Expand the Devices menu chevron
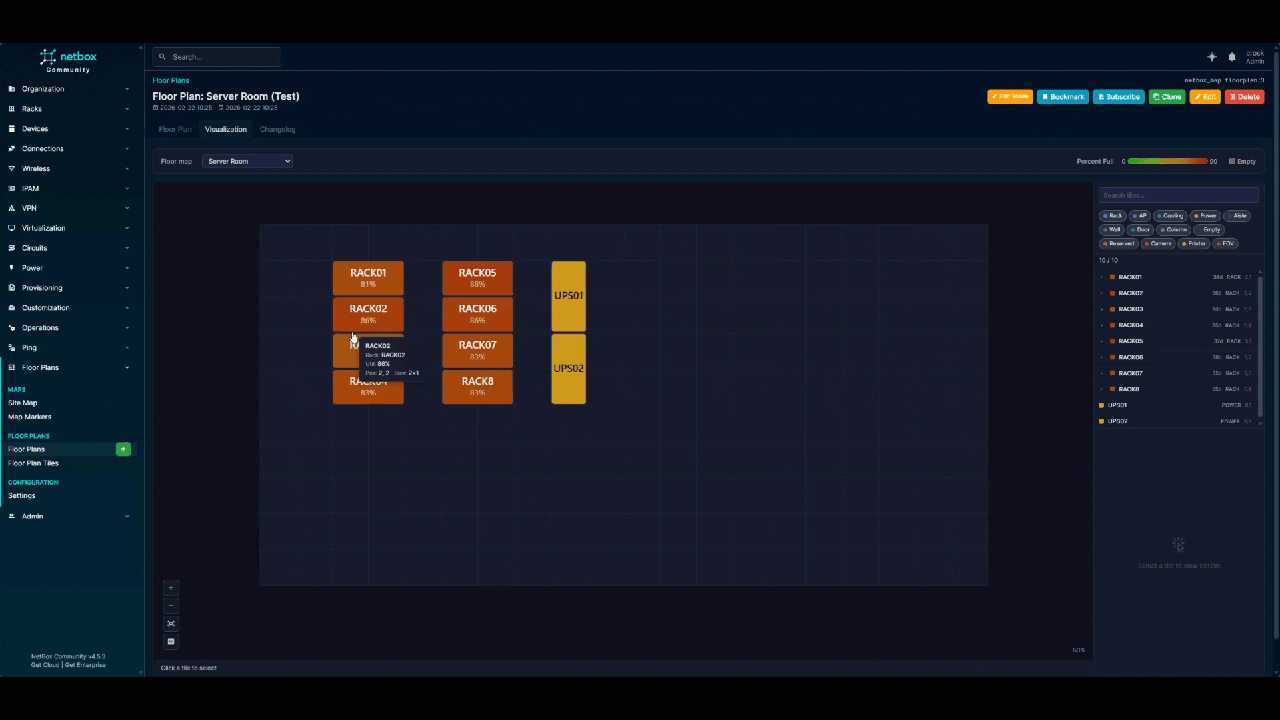Viewport: 1280px width, 720px height. (127, 129)
